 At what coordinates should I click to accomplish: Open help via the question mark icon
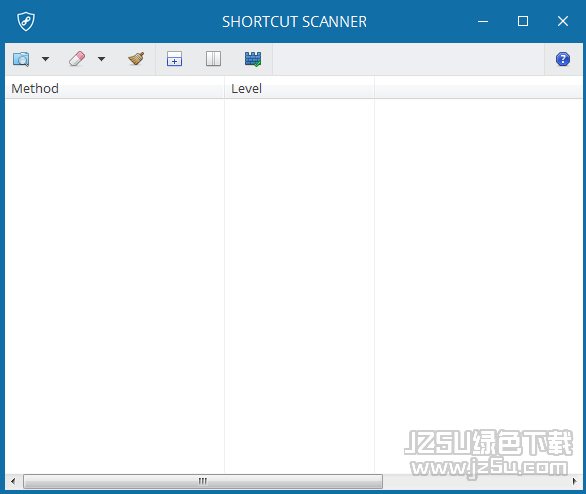click(563, 59)
